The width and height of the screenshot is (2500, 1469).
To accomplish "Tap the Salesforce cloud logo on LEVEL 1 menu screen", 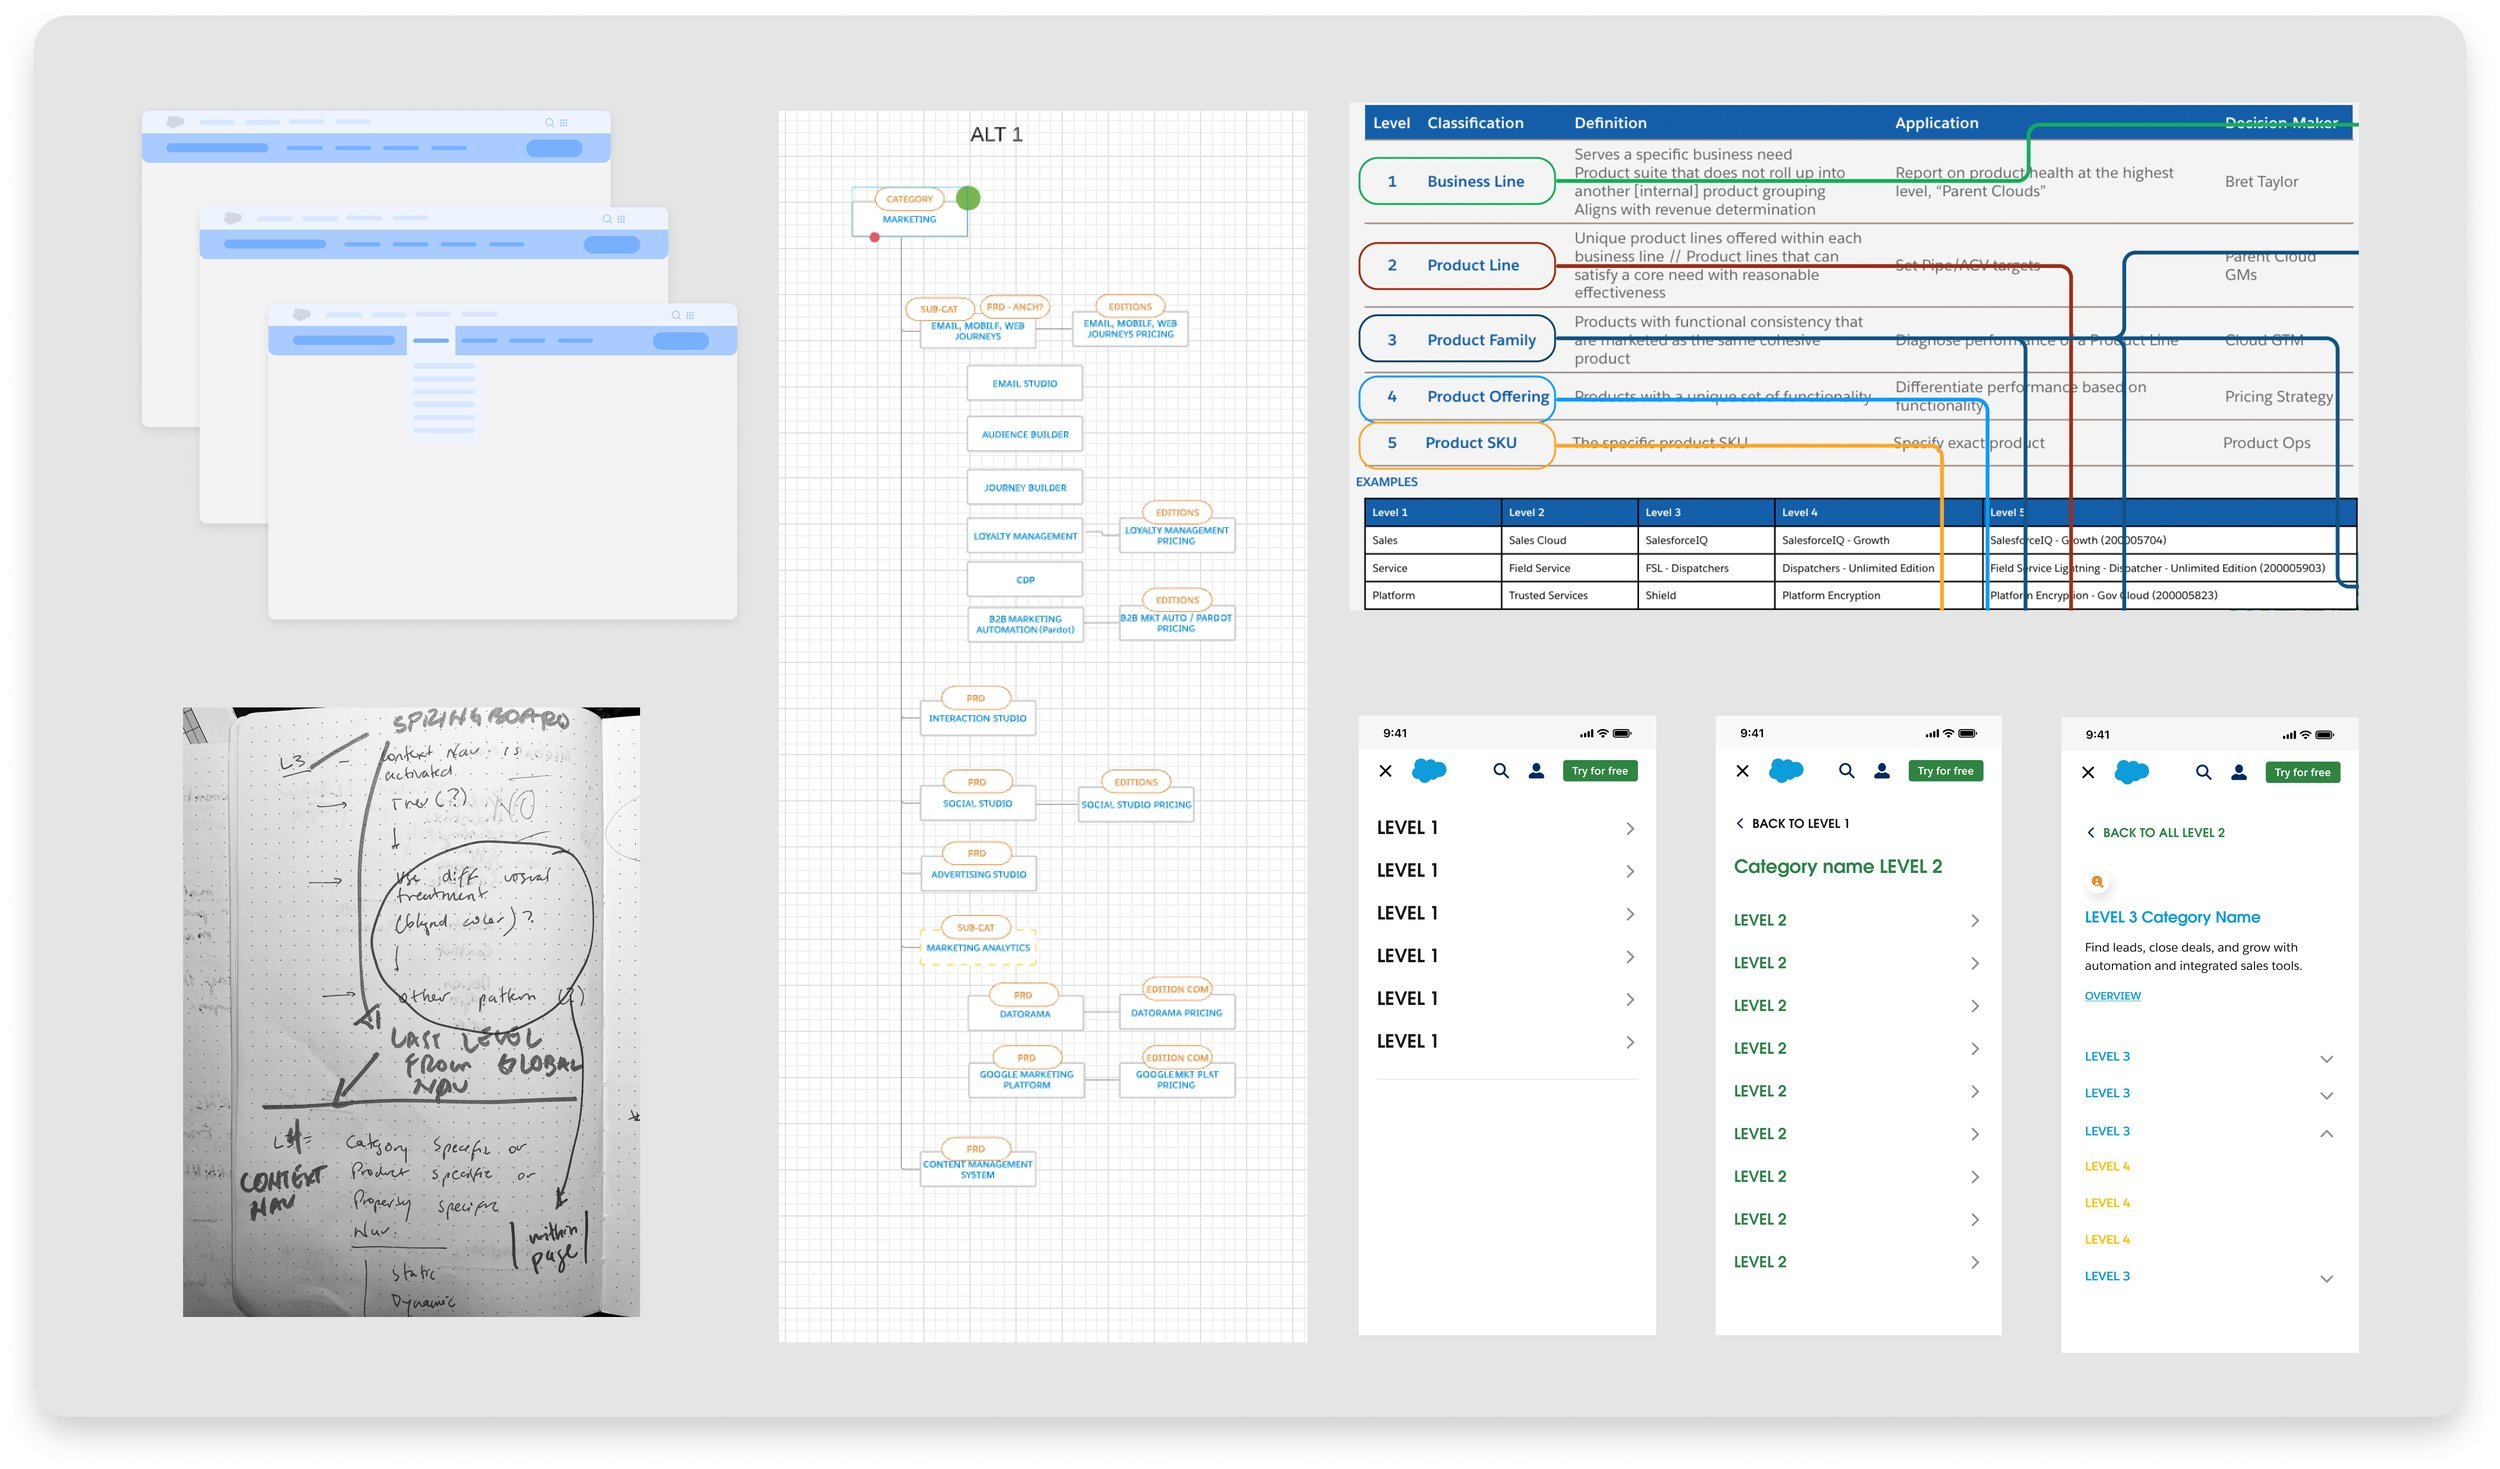I will coord(1428,770).
